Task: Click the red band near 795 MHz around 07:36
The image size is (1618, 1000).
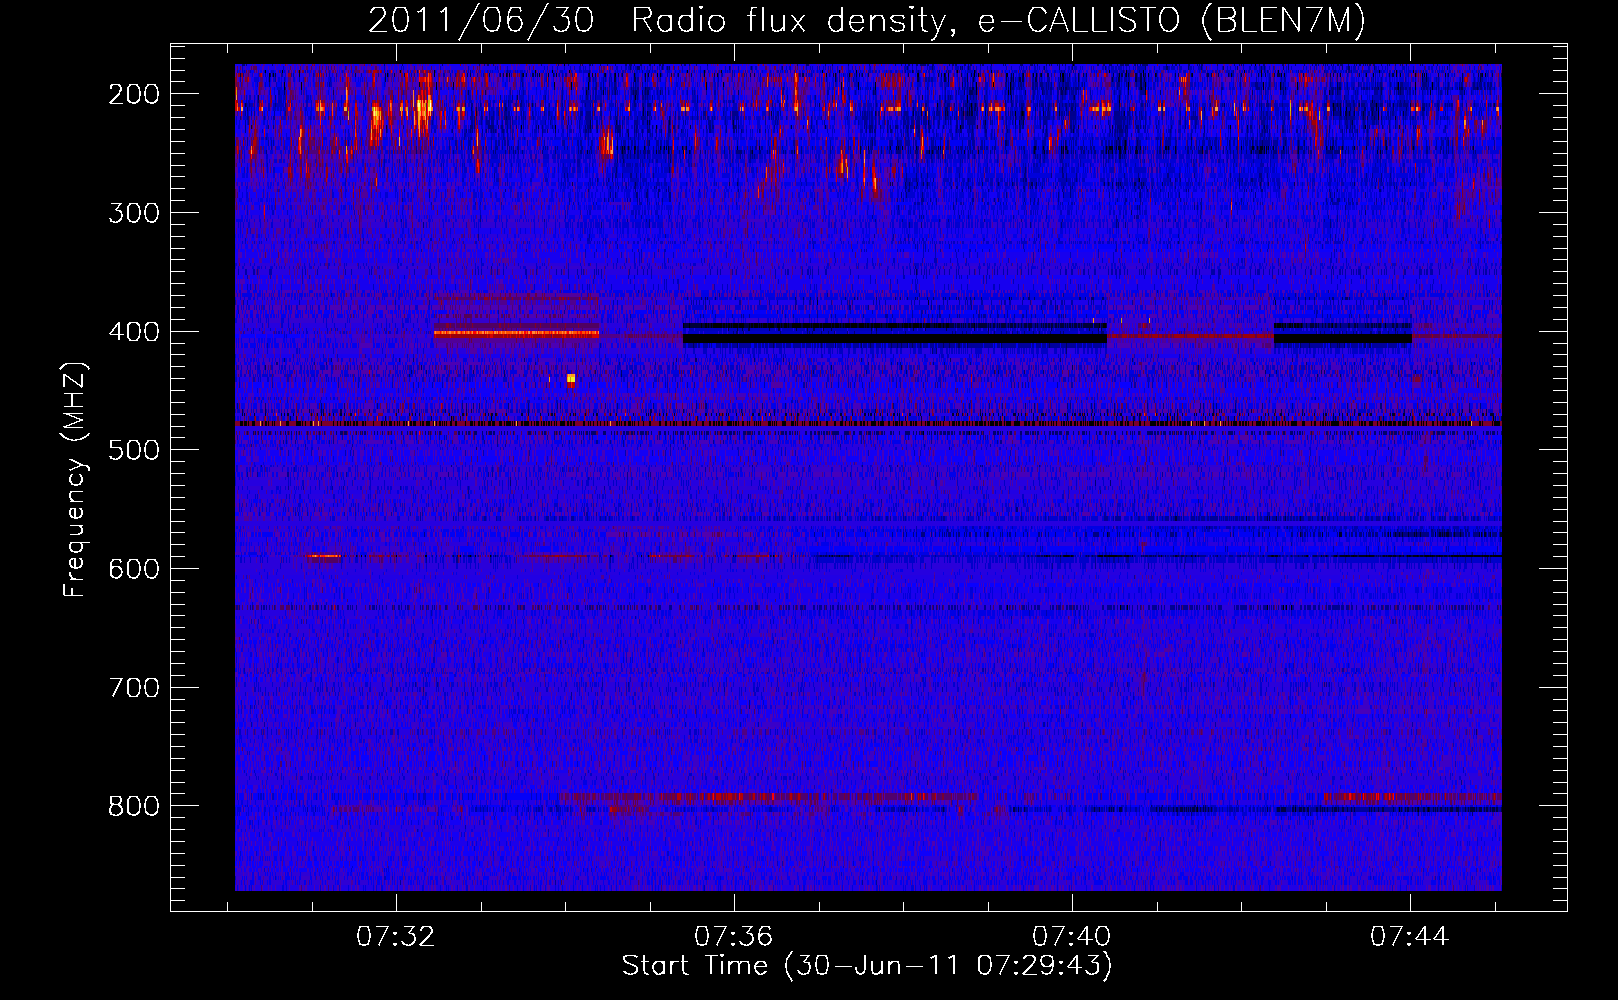Action: [x=770, y=798]
